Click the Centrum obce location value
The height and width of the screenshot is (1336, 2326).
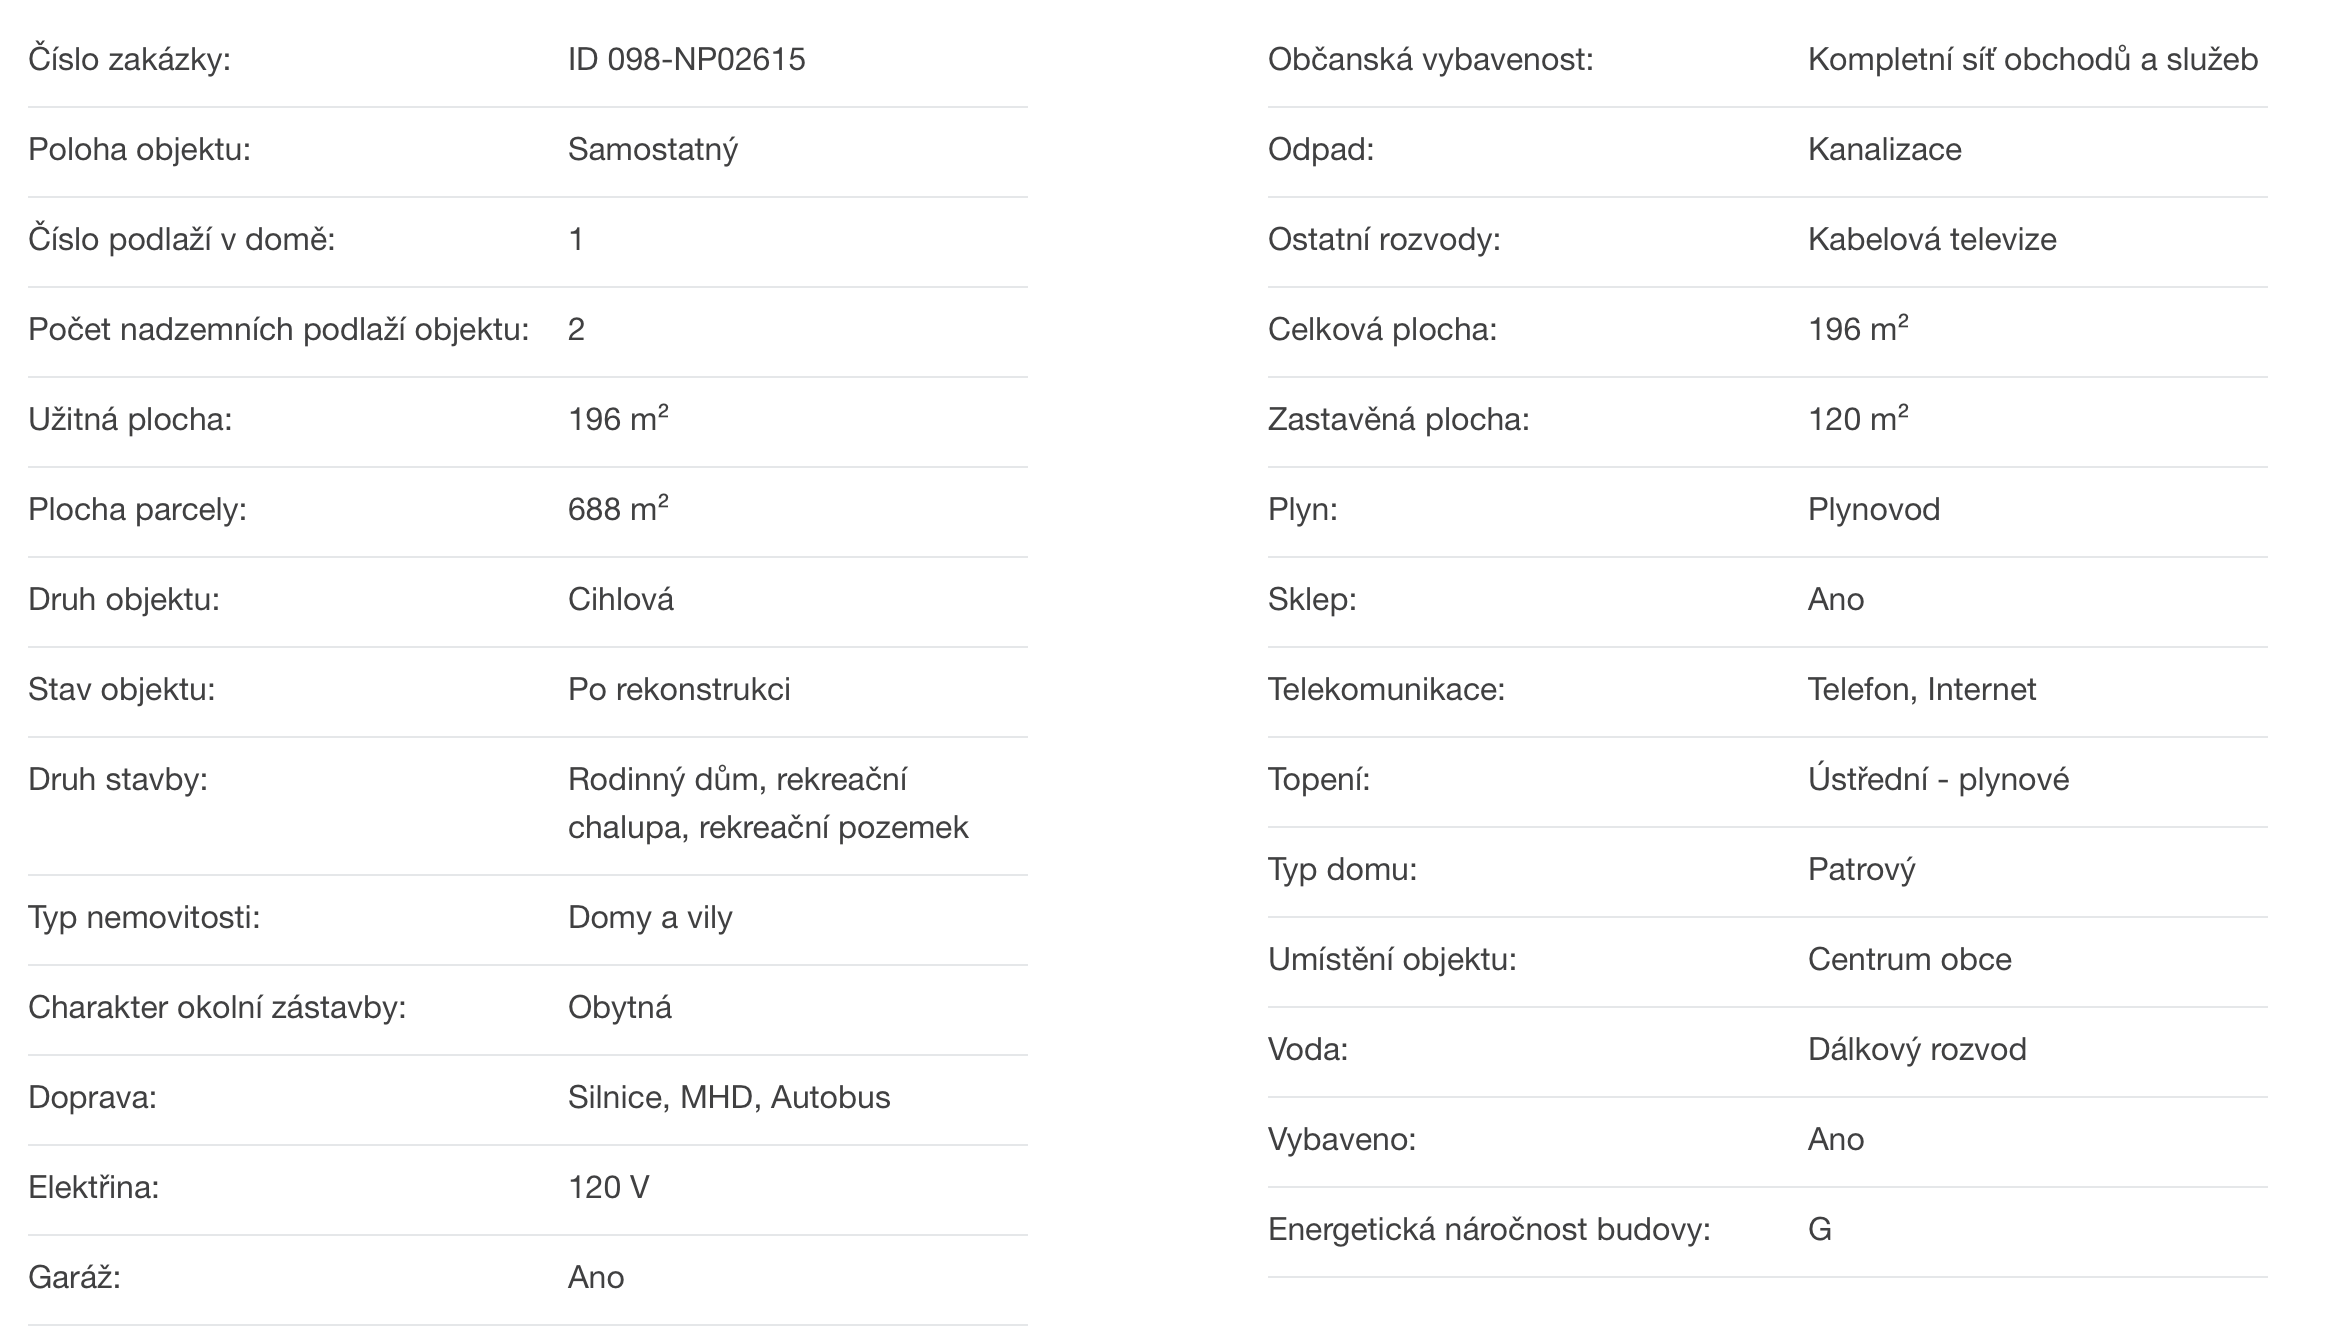pos(1910,959)
